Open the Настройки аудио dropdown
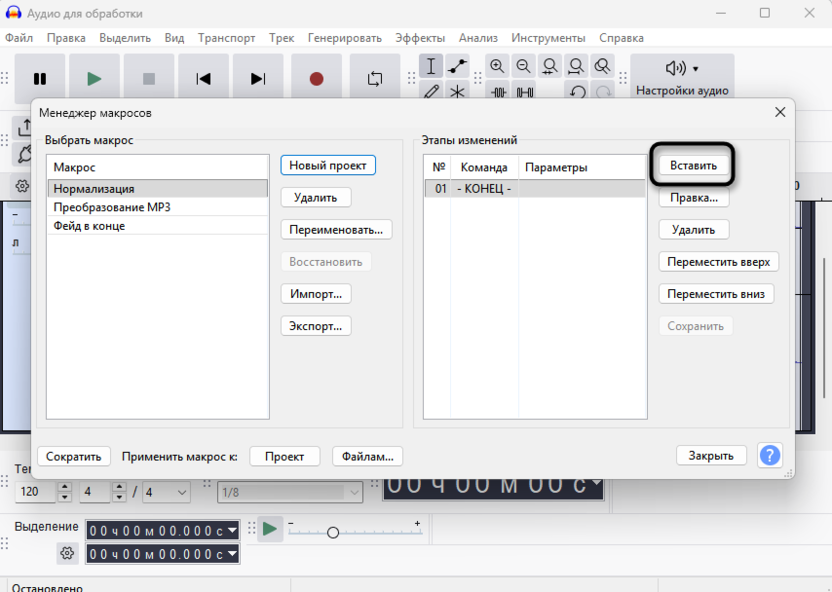 click(x=682, y=78)
